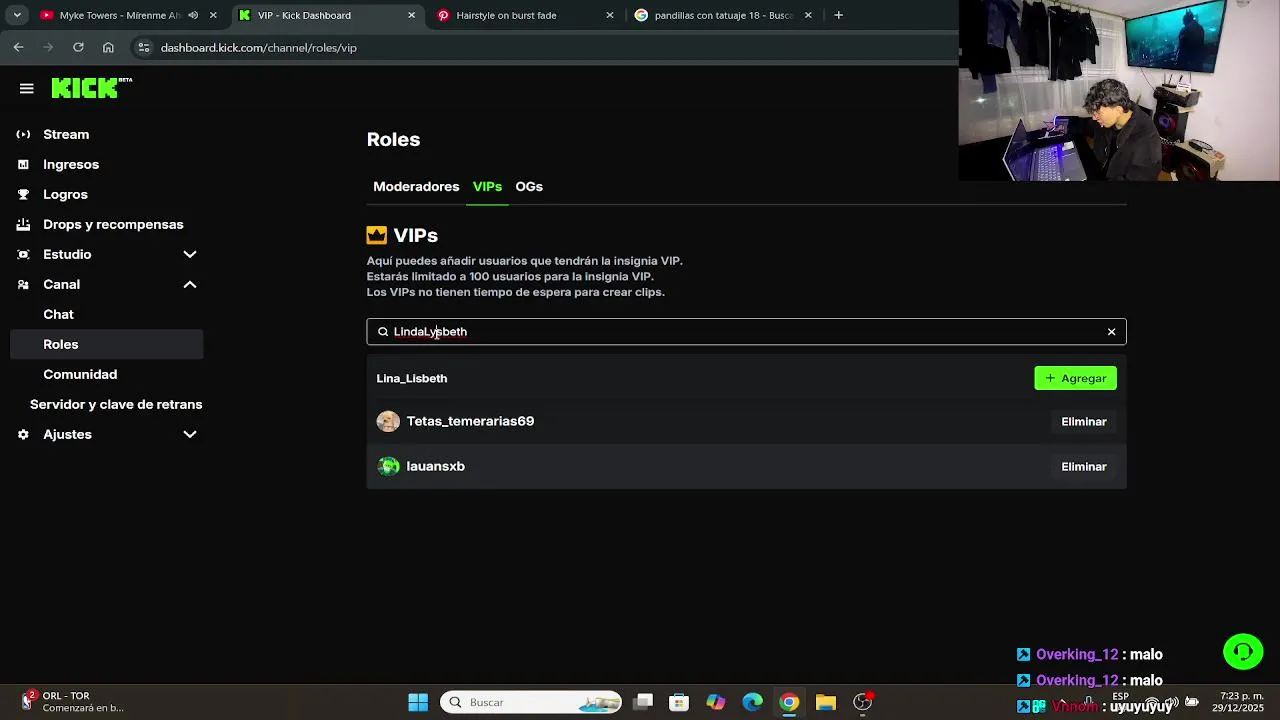
Task: Click the Tetas_temerarias69 avatar
Action: 388,422
